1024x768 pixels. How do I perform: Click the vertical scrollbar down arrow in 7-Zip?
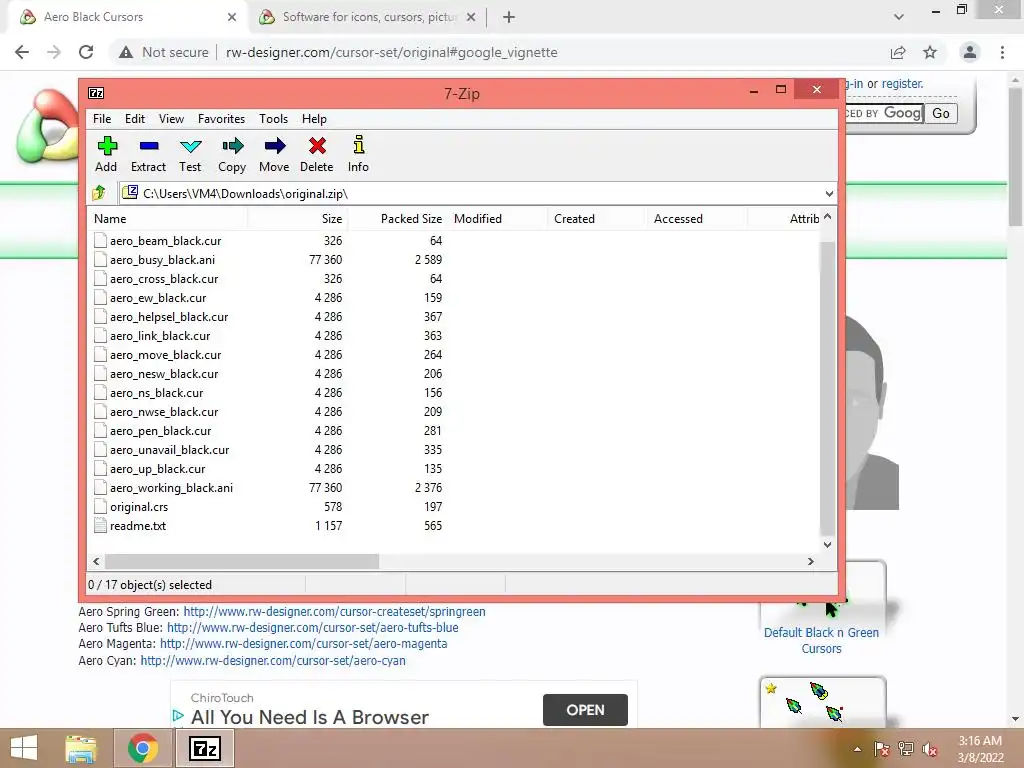[x=827, y=545]
